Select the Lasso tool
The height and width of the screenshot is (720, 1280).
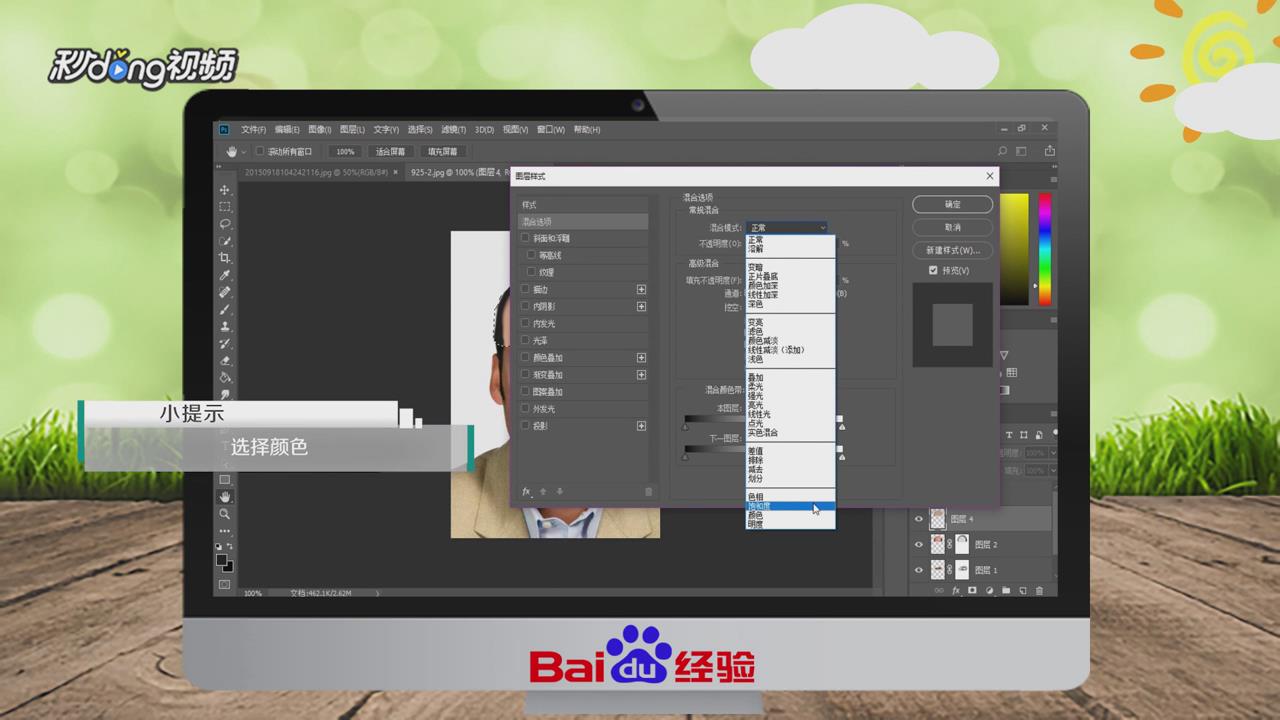[x=225, y=224]
